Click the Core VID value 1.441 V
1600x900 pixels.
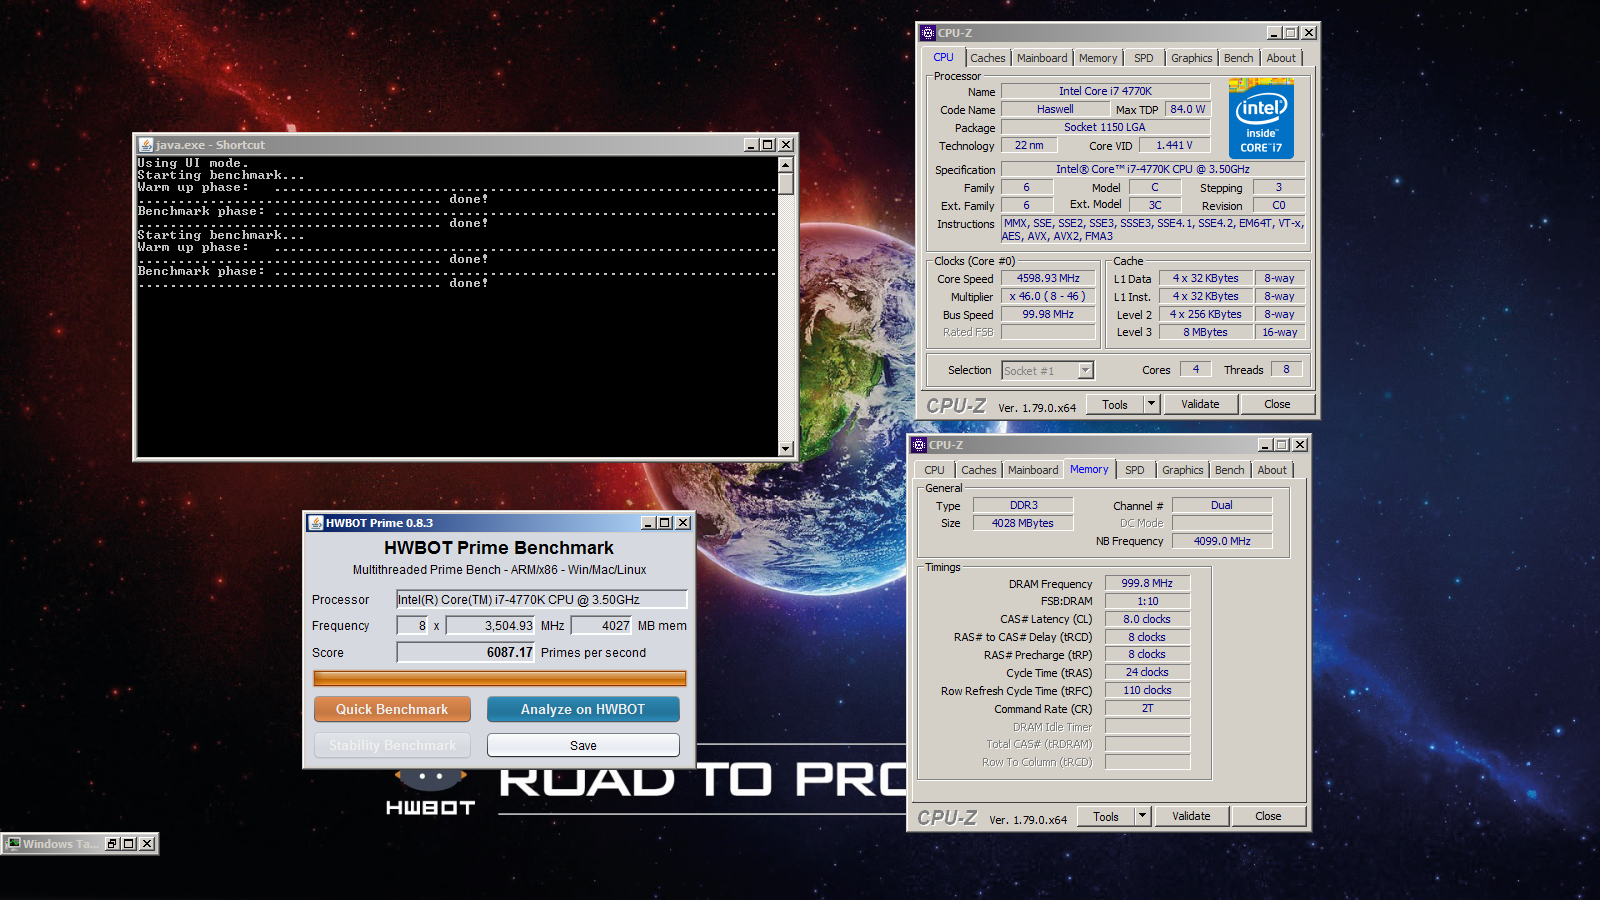coord(1175,145)
